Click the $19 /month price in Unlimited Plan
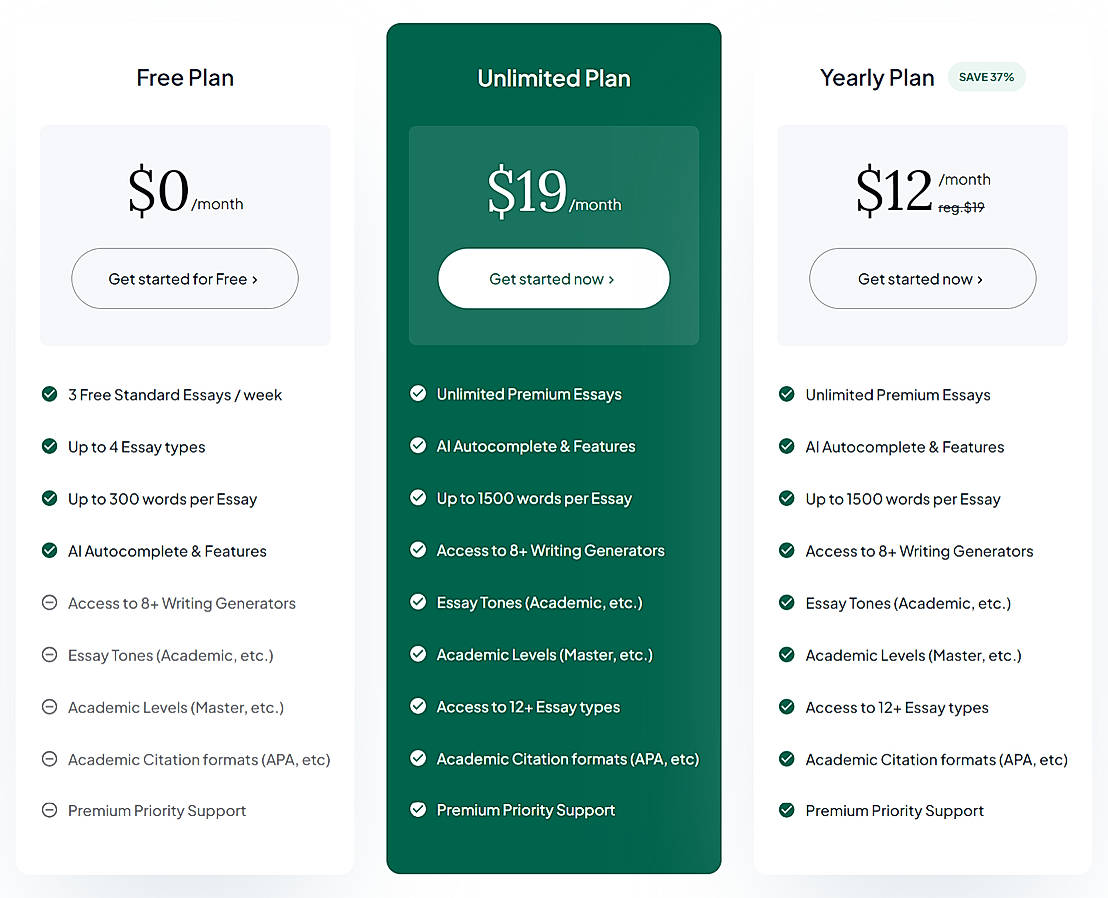The height and width of the screenshot is (898, 1108). click(x=553, y=192)
